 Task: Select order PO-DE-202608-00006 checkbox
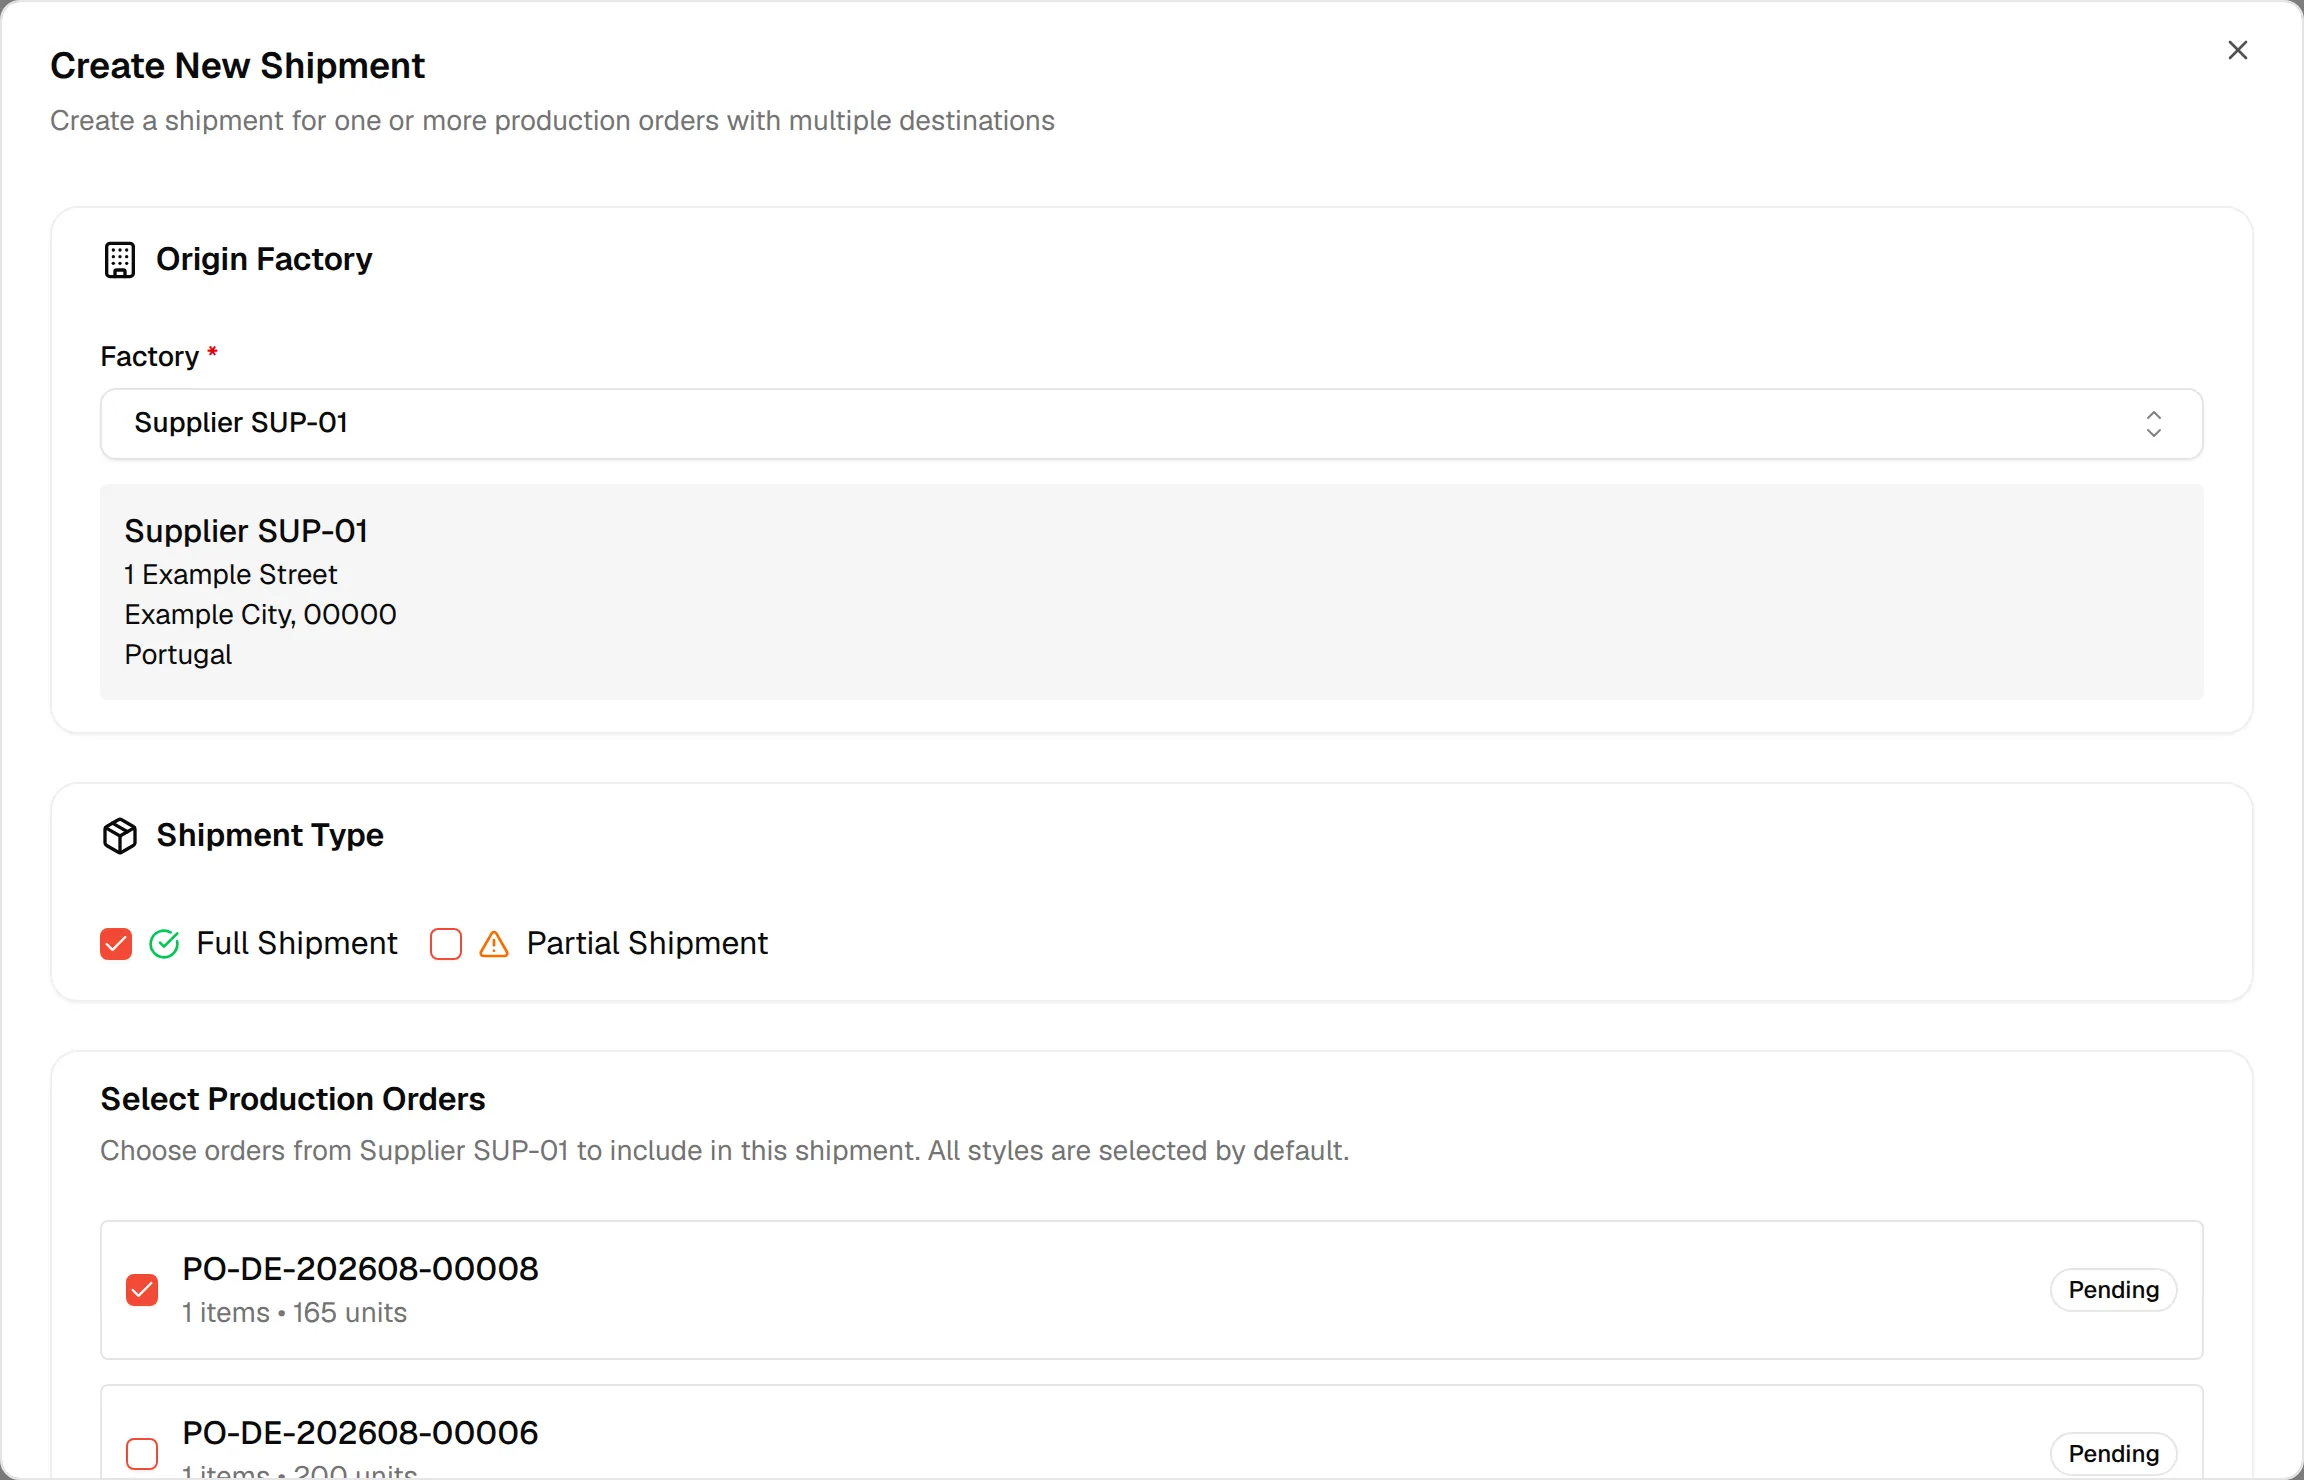tap(142, 1453)
